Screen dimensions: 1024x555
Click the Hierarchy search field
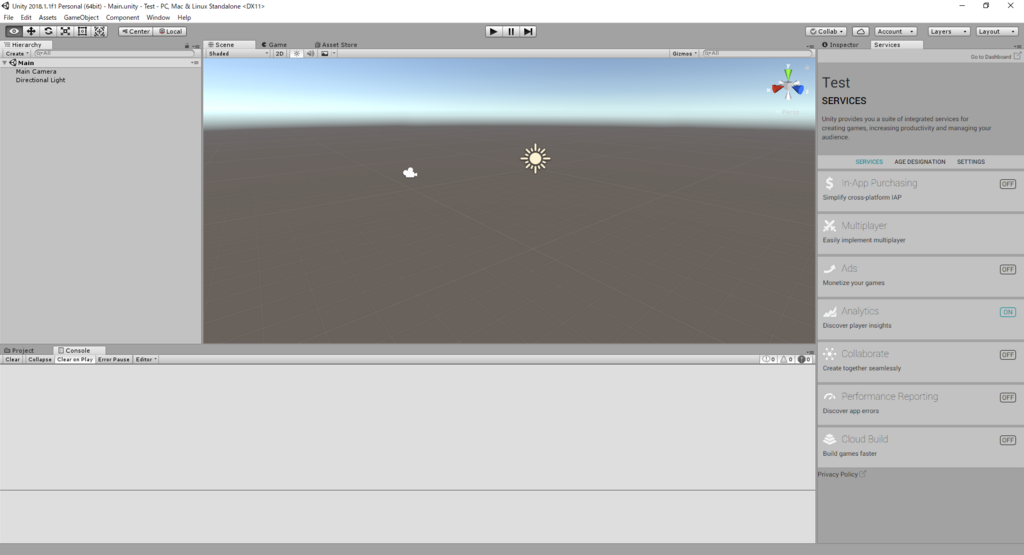(x=114, y=54)
